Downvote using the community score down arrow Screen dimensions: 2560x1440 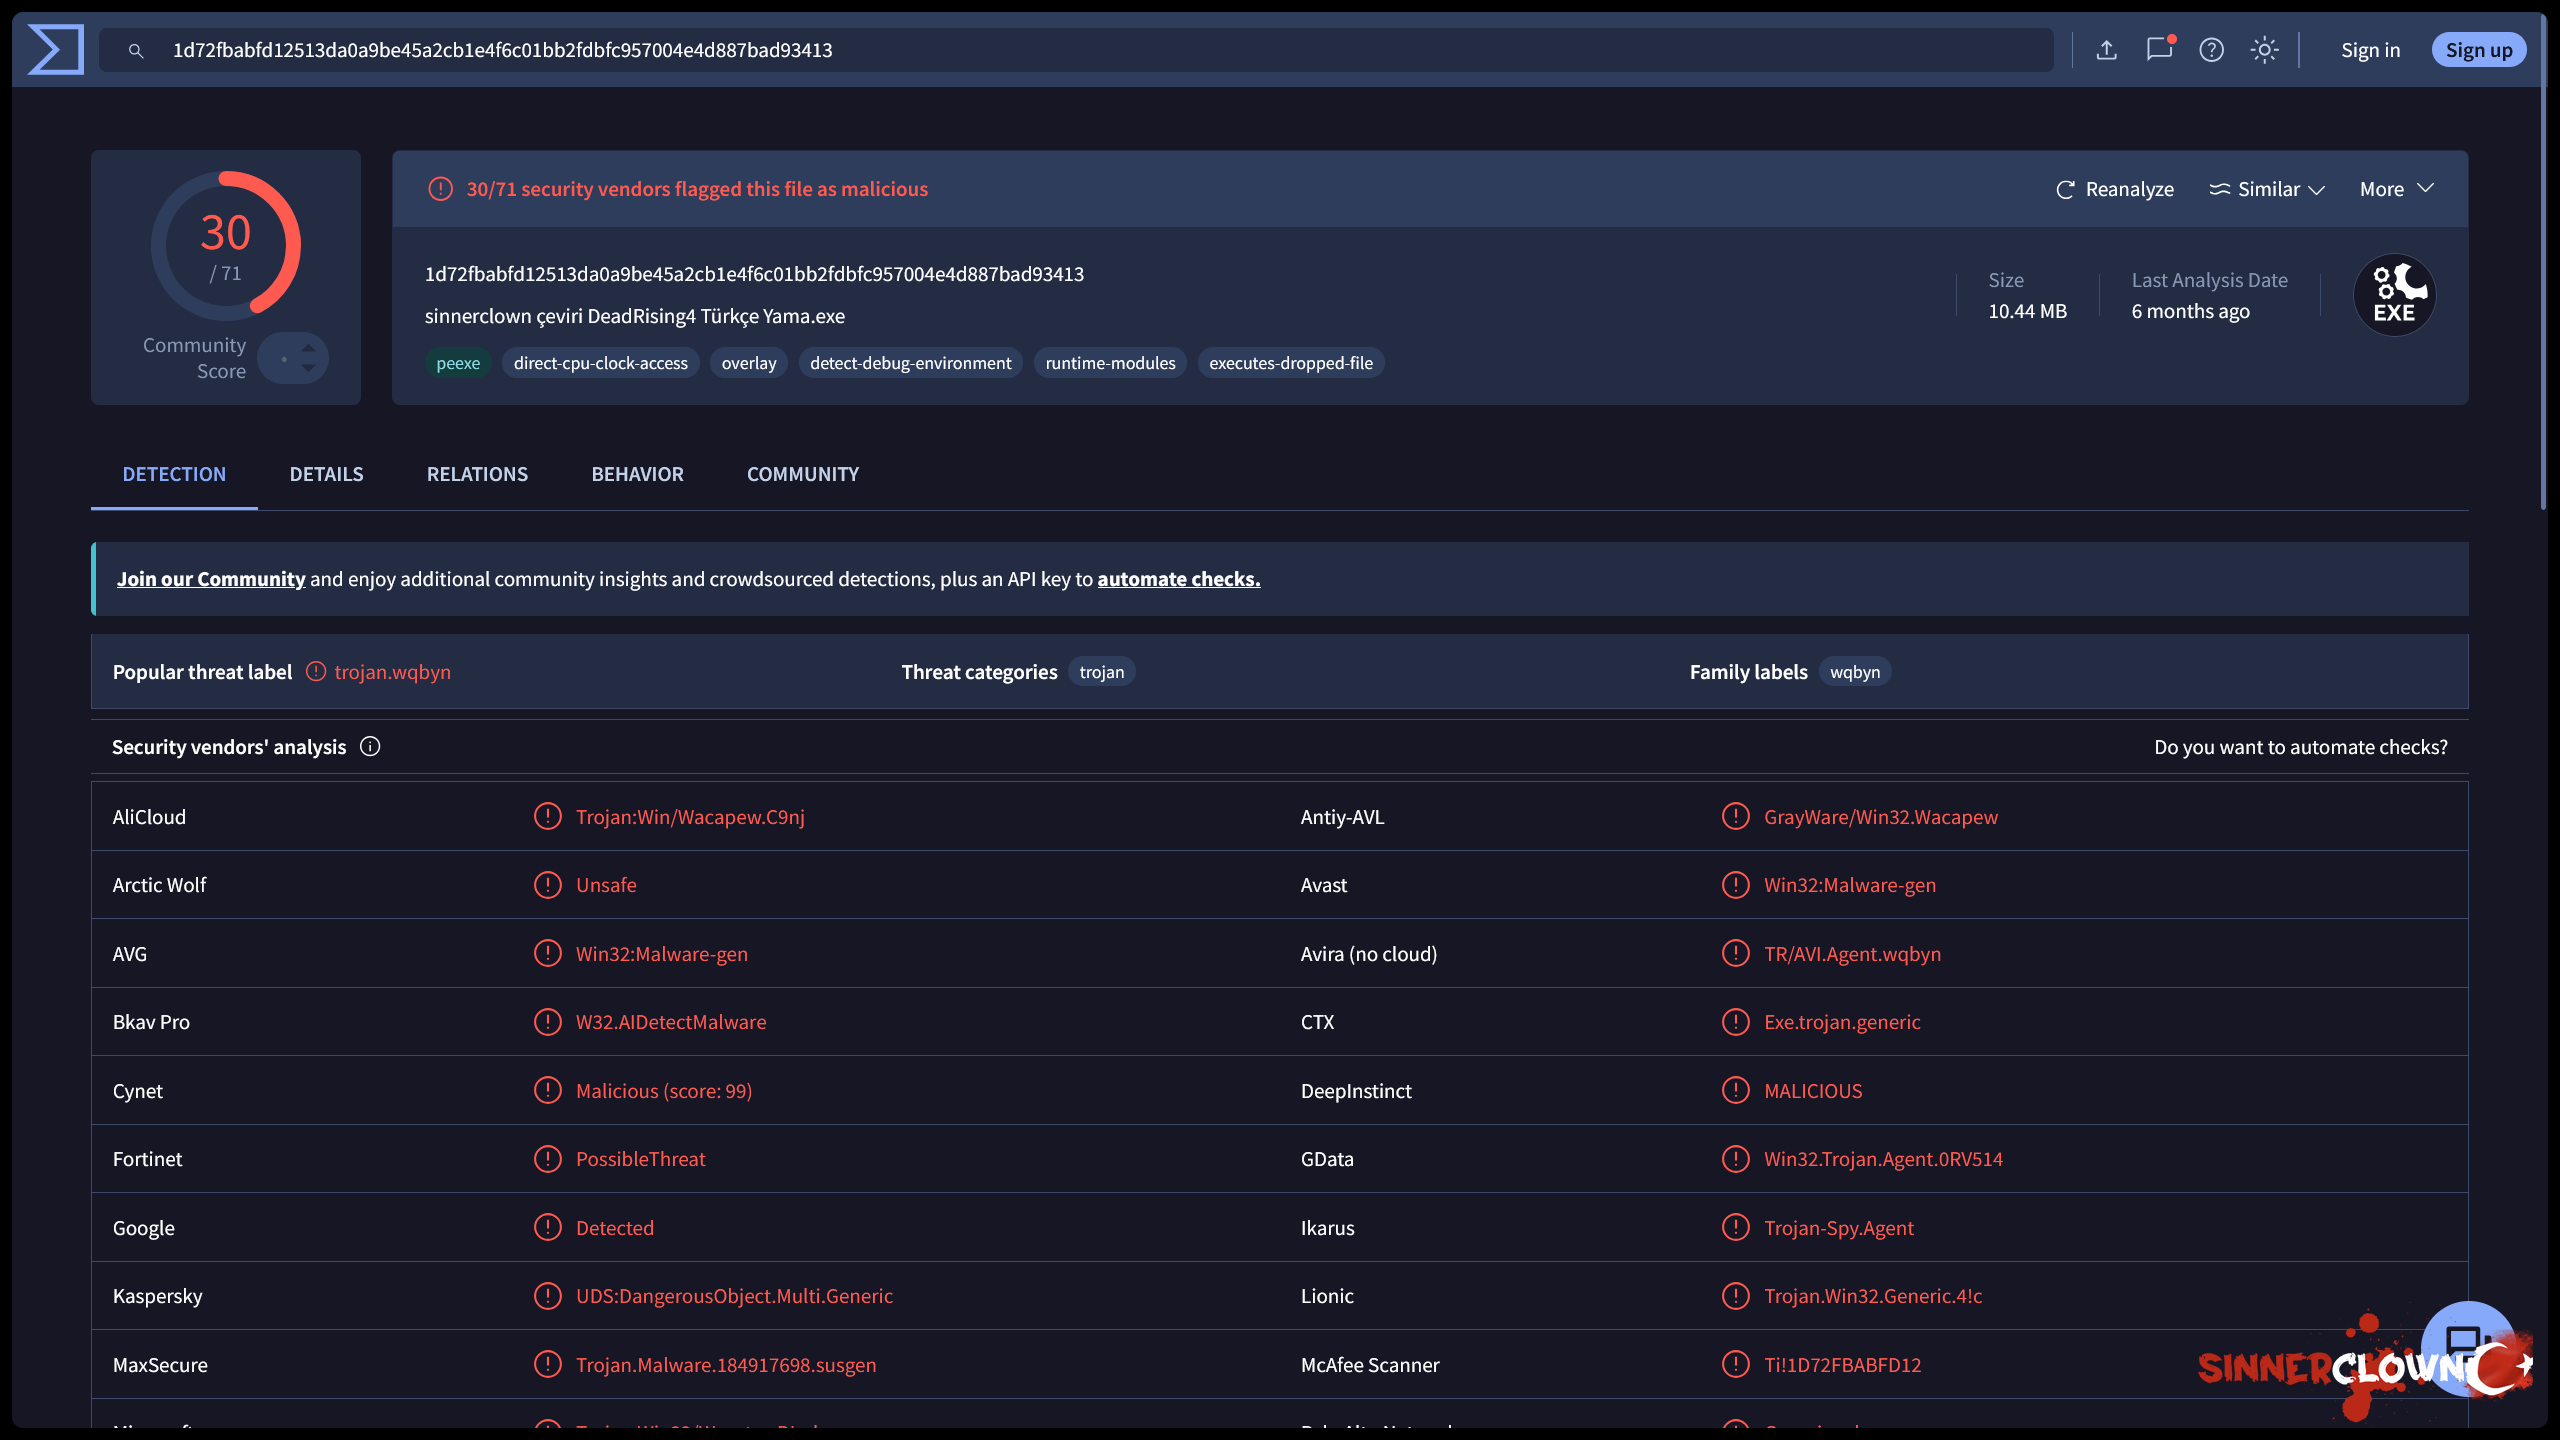pyautogui.click(x=309, y=368)
